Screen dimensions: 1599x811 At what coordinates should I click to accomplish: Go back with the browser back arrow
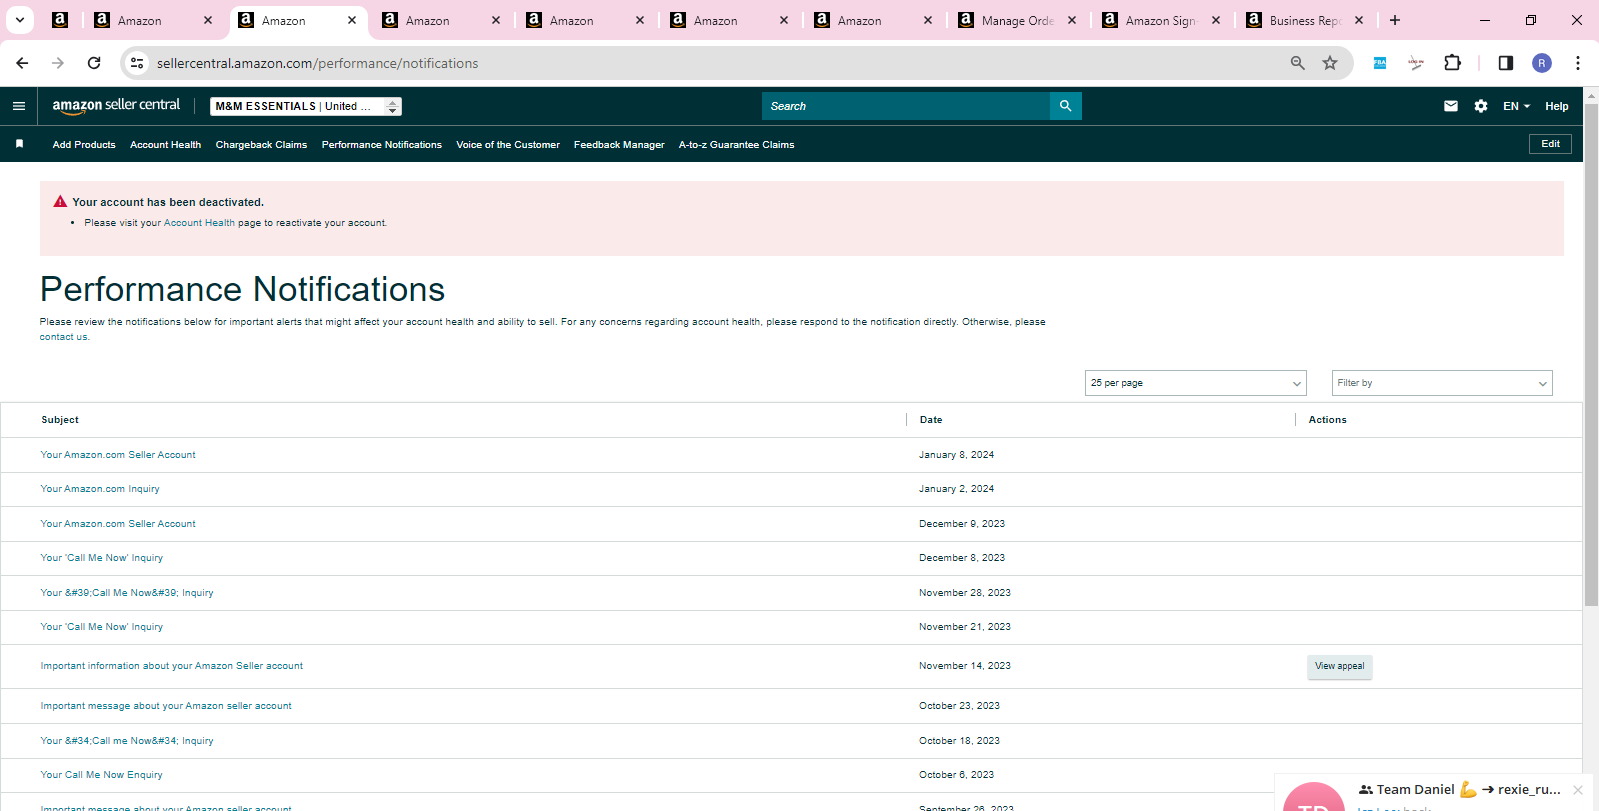click(22, 63)
